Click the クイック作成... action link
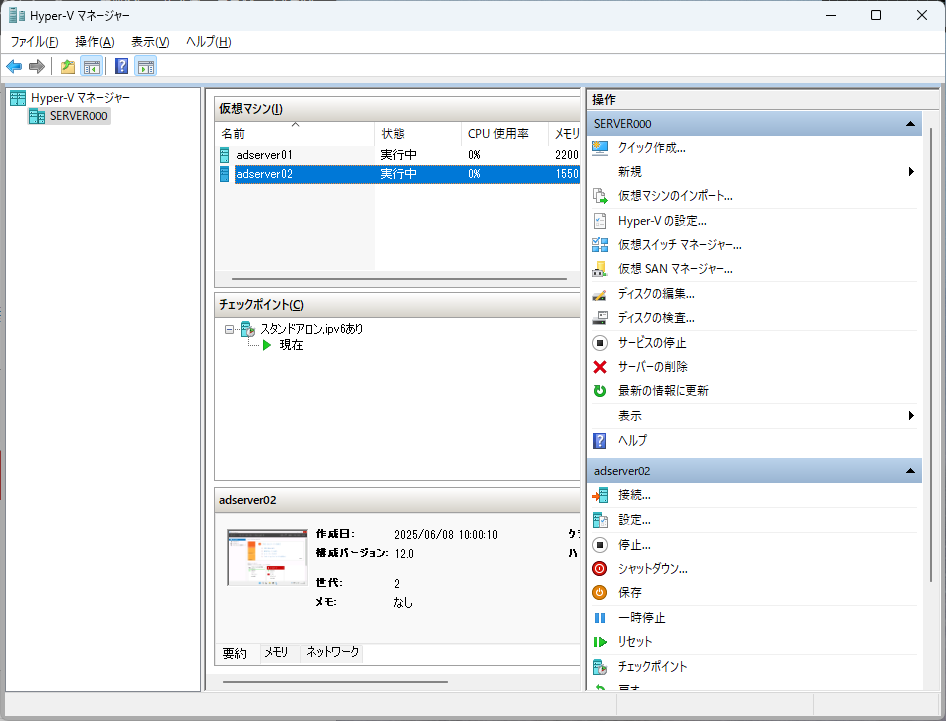Screen dimensions: 946x721 652,148
